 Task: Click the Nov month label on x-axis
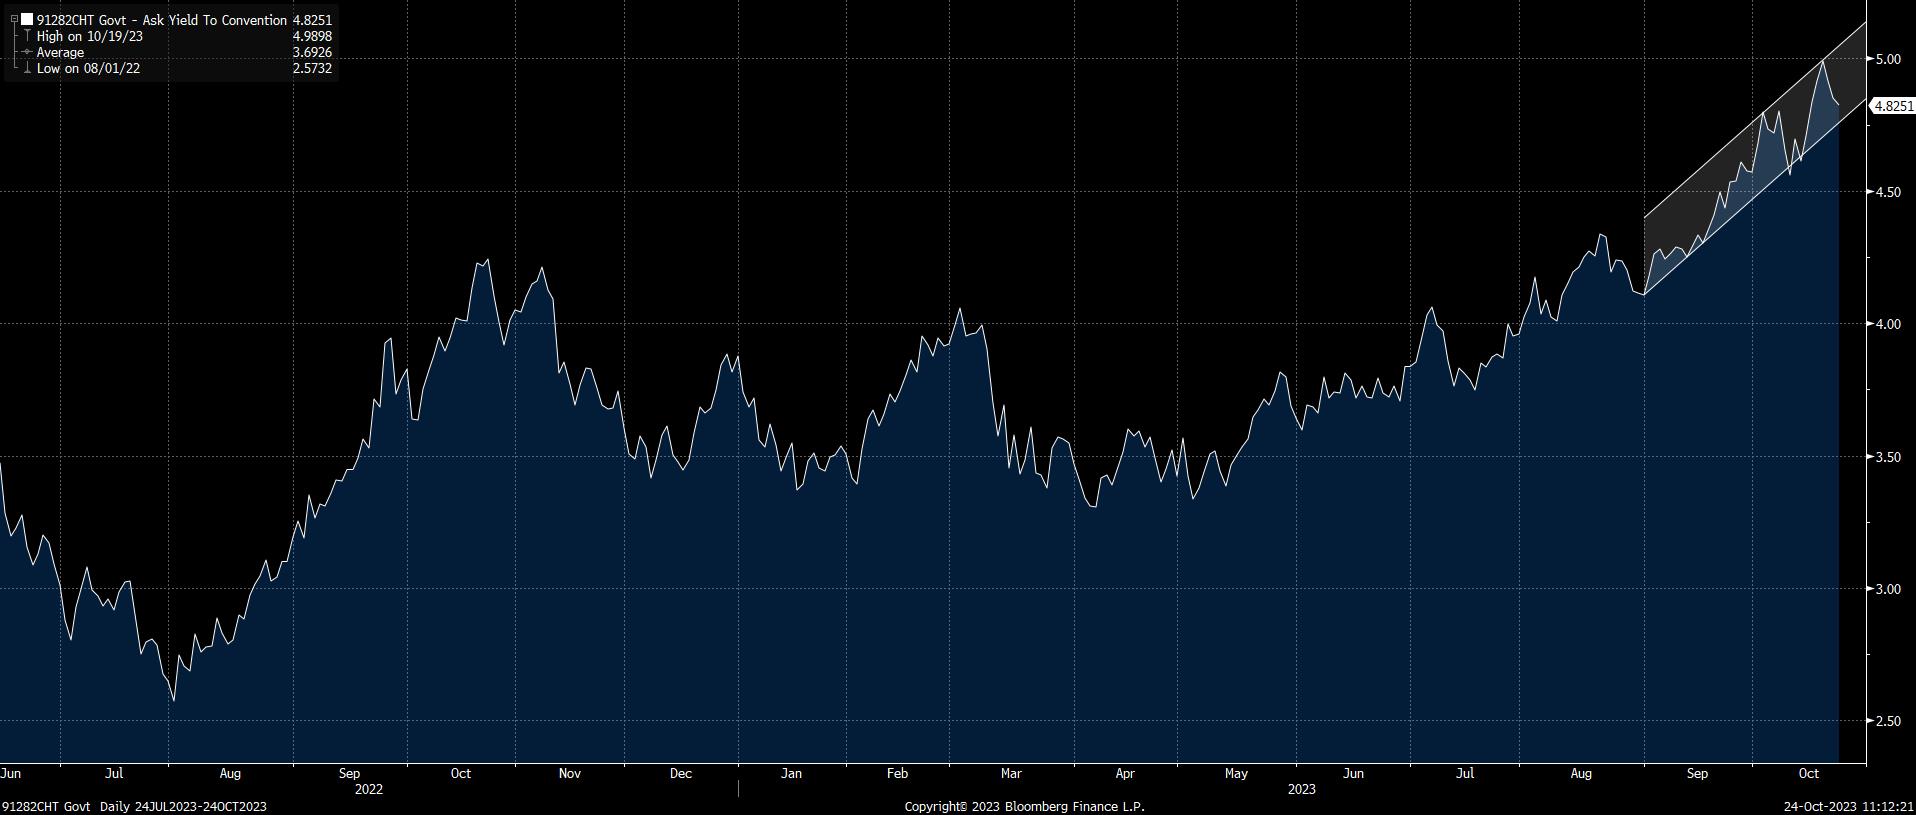click(x=570, y=773)
